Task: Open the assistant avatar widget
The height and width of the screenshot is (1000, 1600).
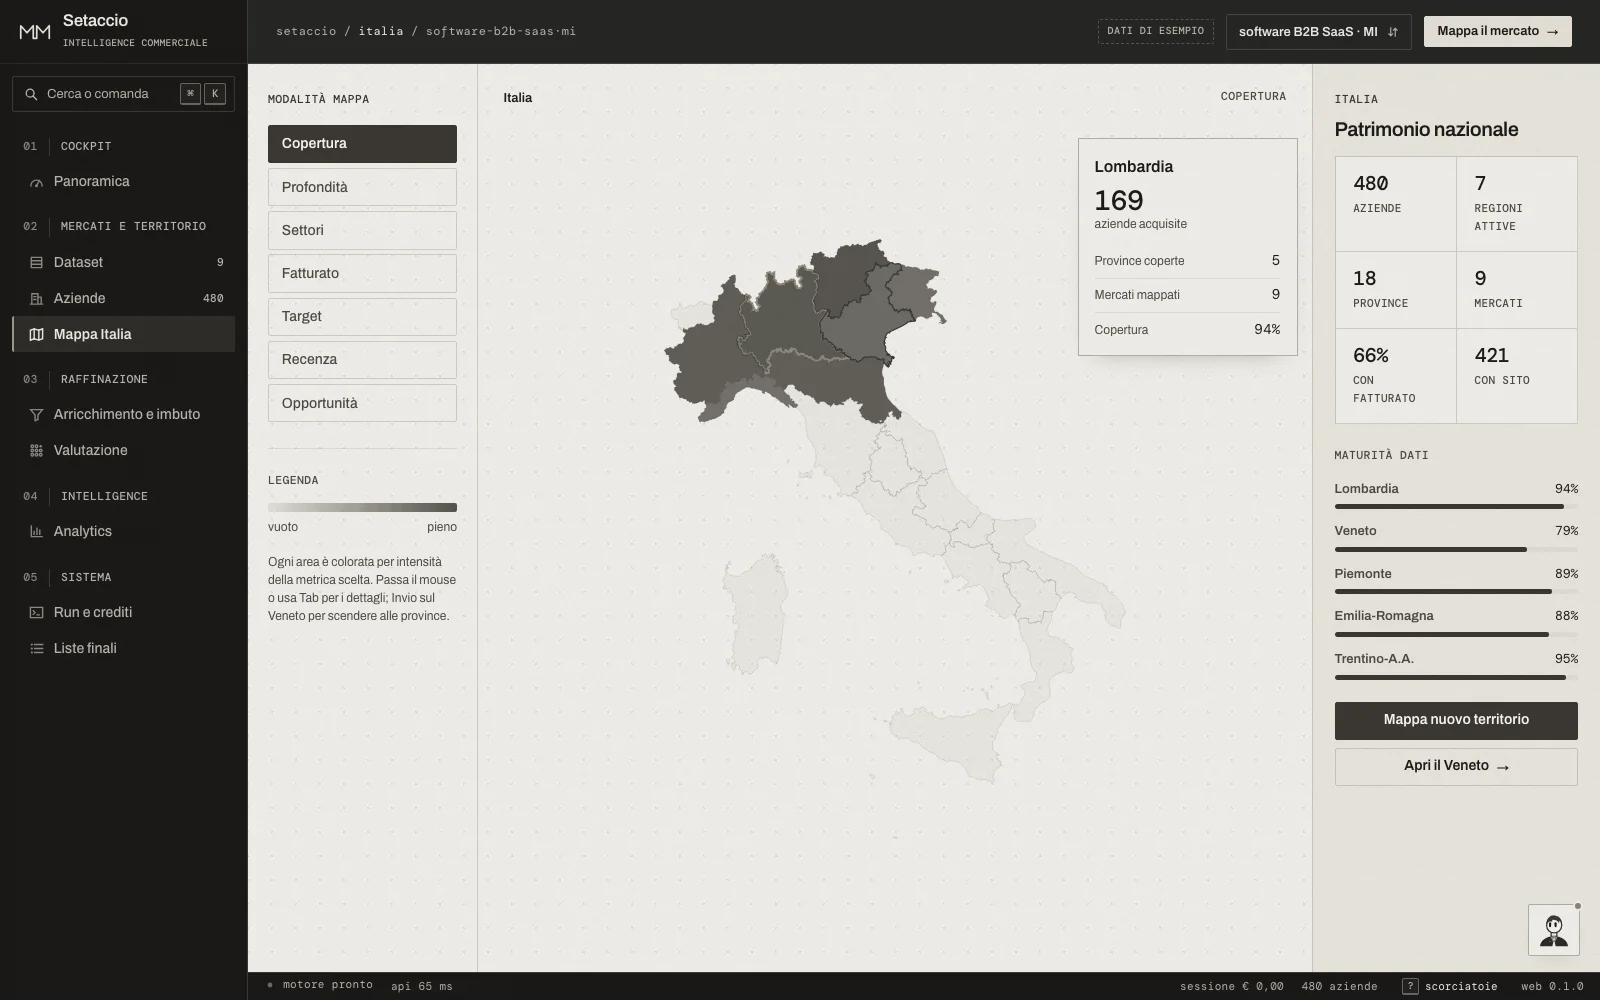Action: click(x=1553, y=930)
